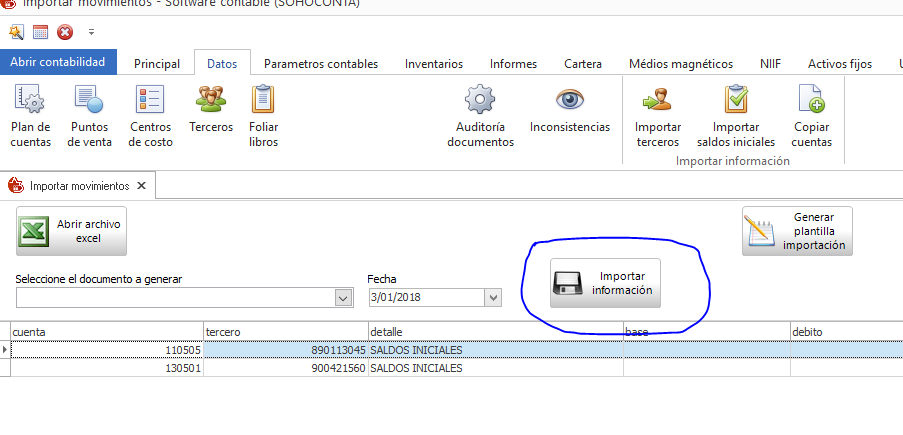Open Auditoría documentos gear icon
Image resolution: width=903 pixels, height=435 pixels.
(480, 101)
